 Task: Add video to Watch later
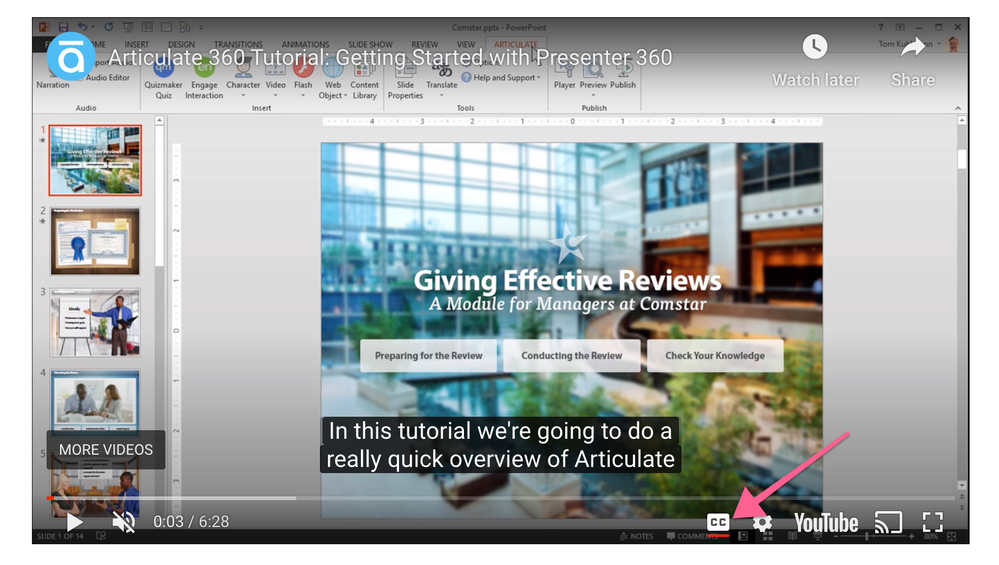pos(815,48)
